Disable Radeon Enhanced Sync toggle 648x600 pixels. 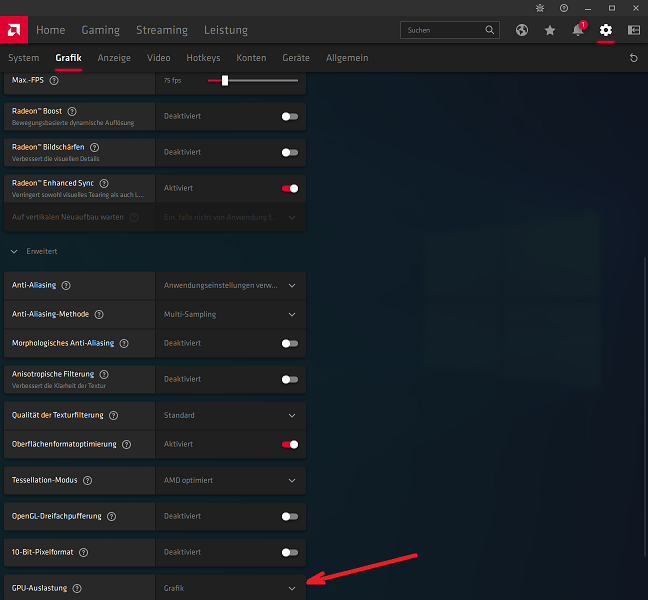click(x=290, y=188)
